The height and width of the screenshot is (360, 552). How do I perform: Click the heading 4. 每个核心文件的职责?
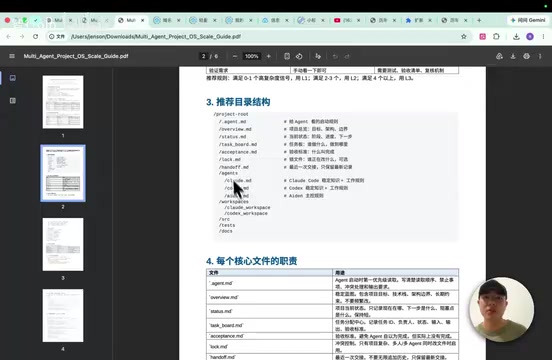[252, 261]
